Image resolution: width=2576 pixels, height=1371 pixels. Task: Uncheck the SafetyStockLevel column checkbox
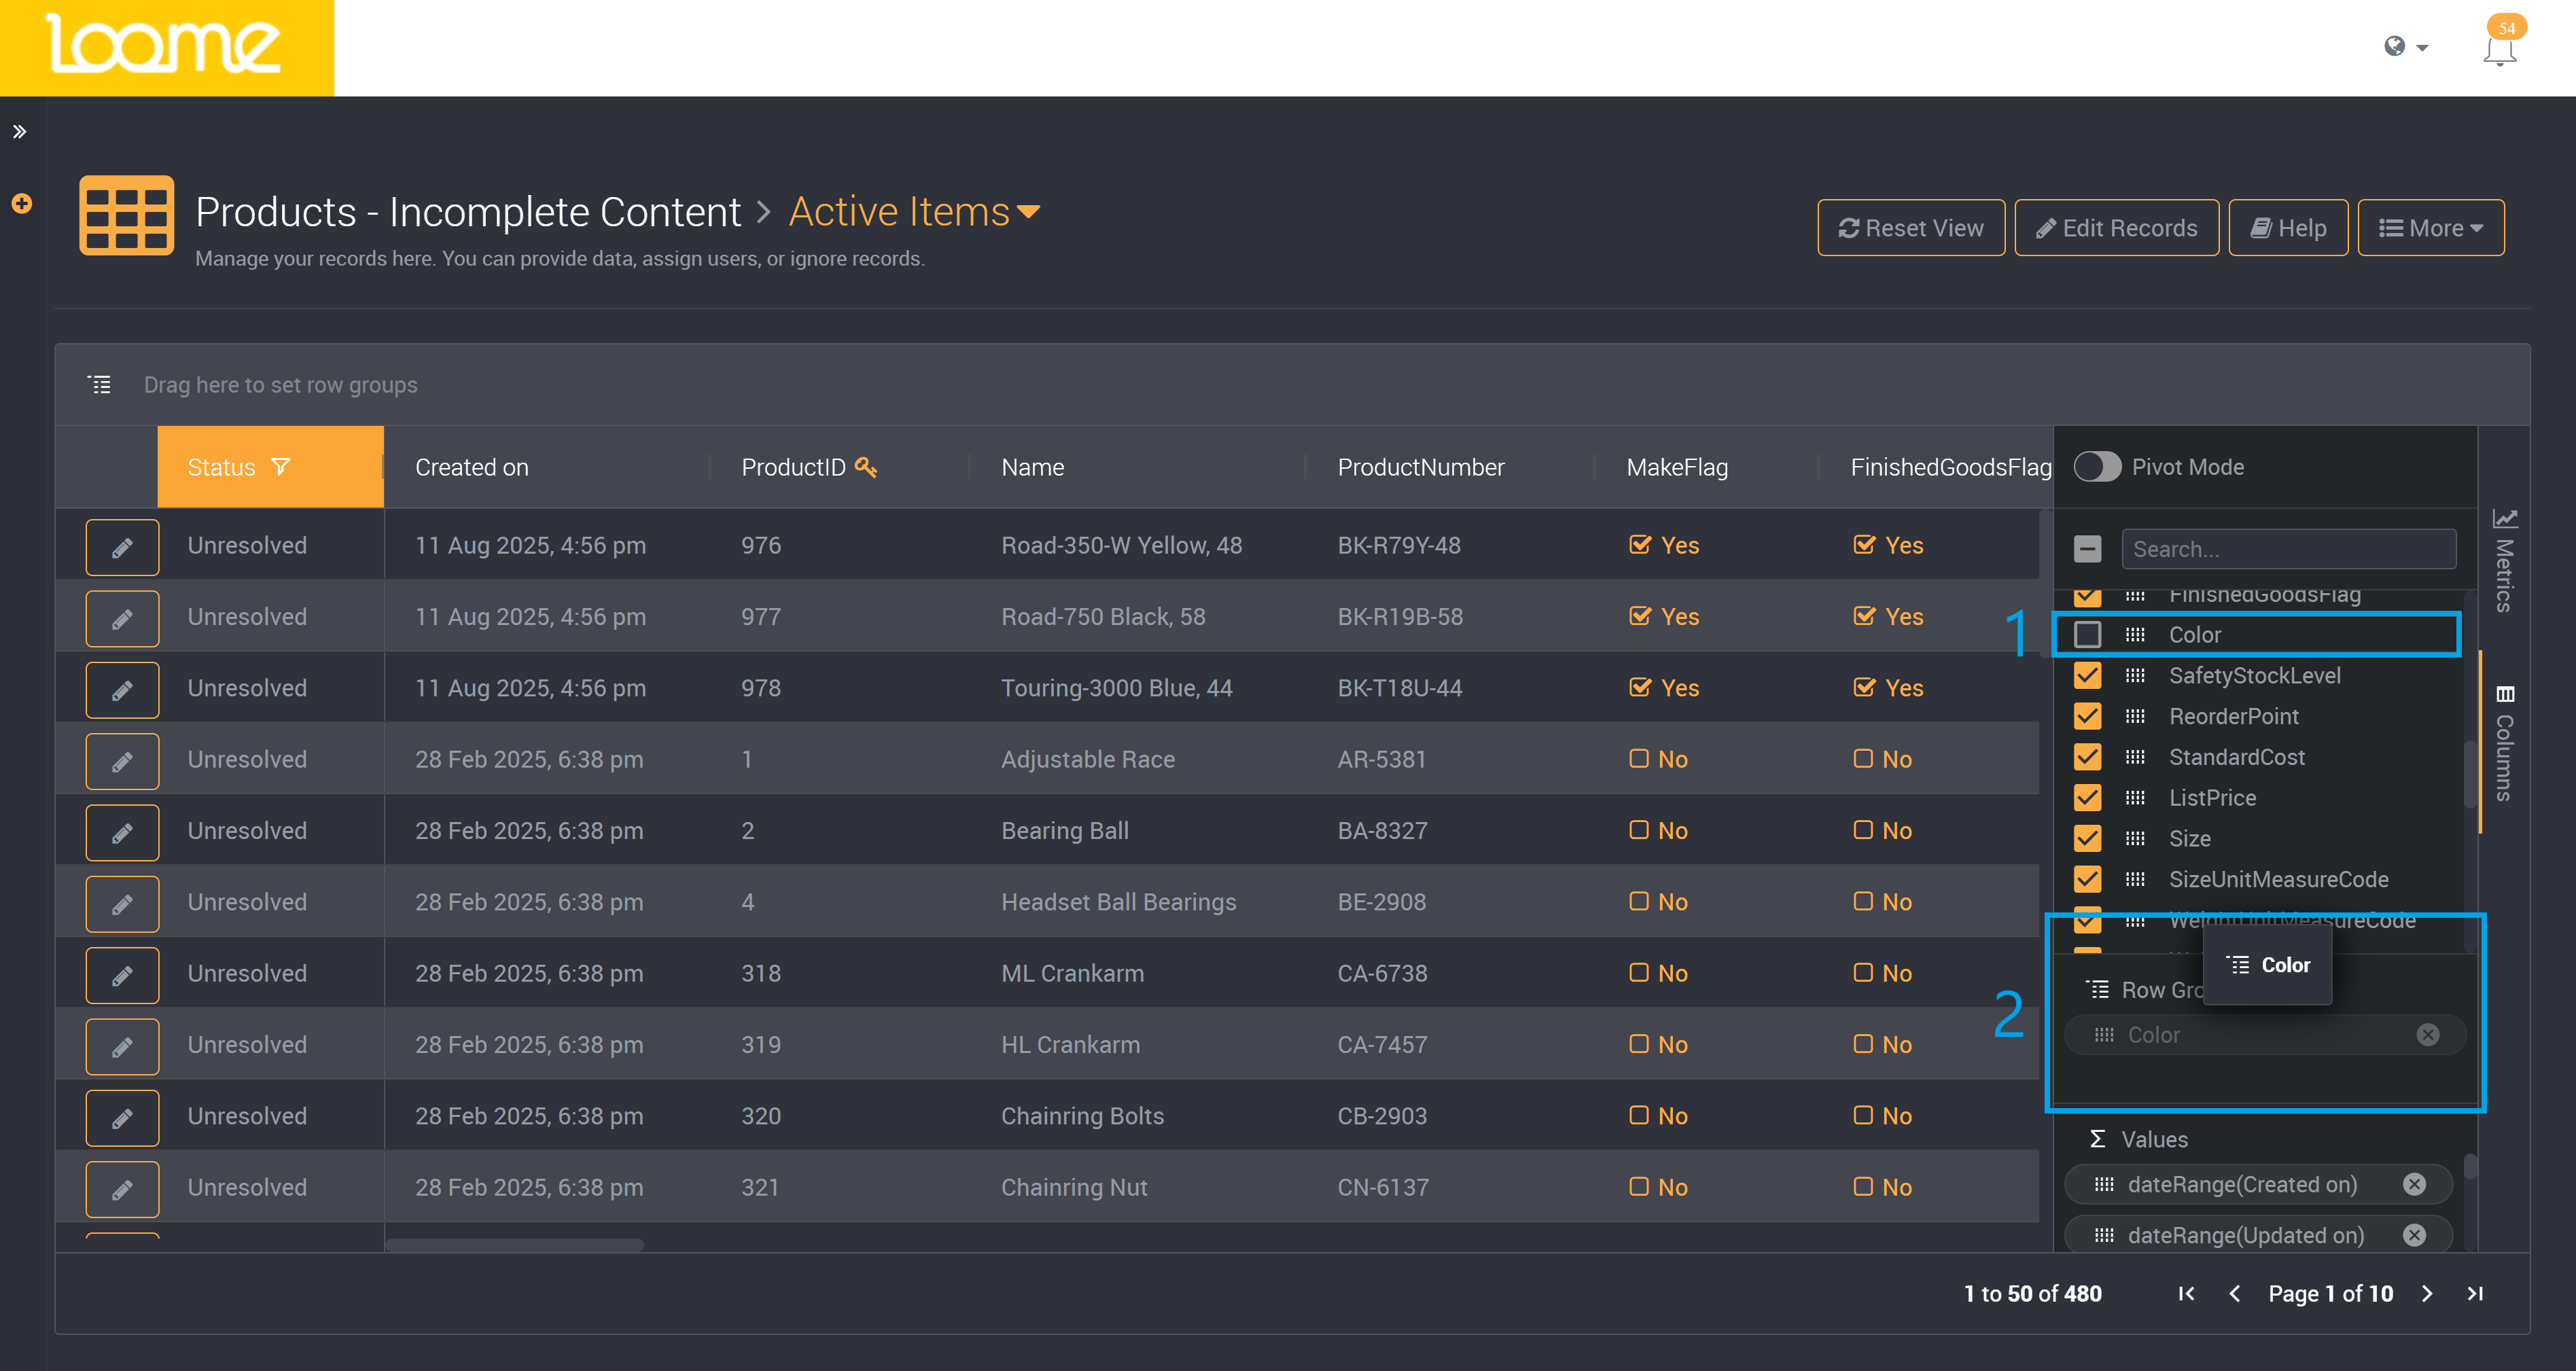click(2087, 676)
